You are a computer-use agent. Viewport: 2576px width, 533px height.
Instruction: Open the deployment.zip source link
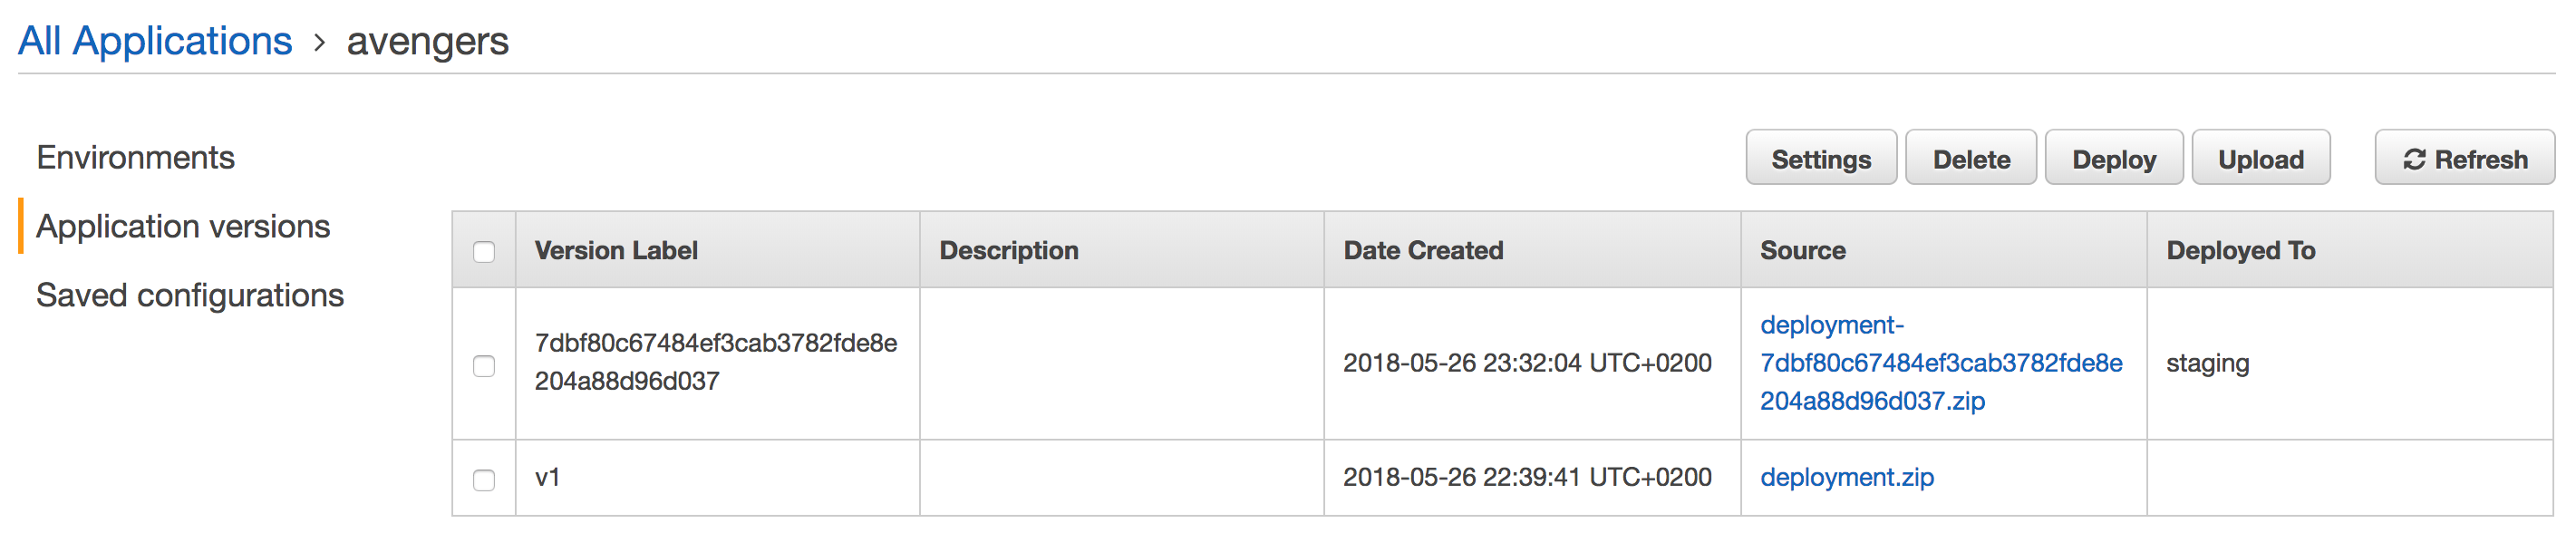pos(1847,477)
